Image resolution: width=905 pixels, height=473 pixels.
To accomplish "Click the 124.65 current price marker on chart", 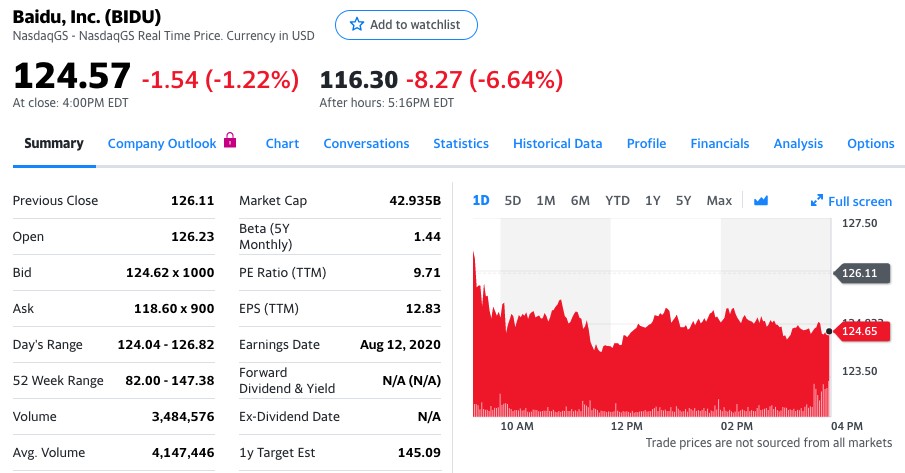I will [859, 331].
